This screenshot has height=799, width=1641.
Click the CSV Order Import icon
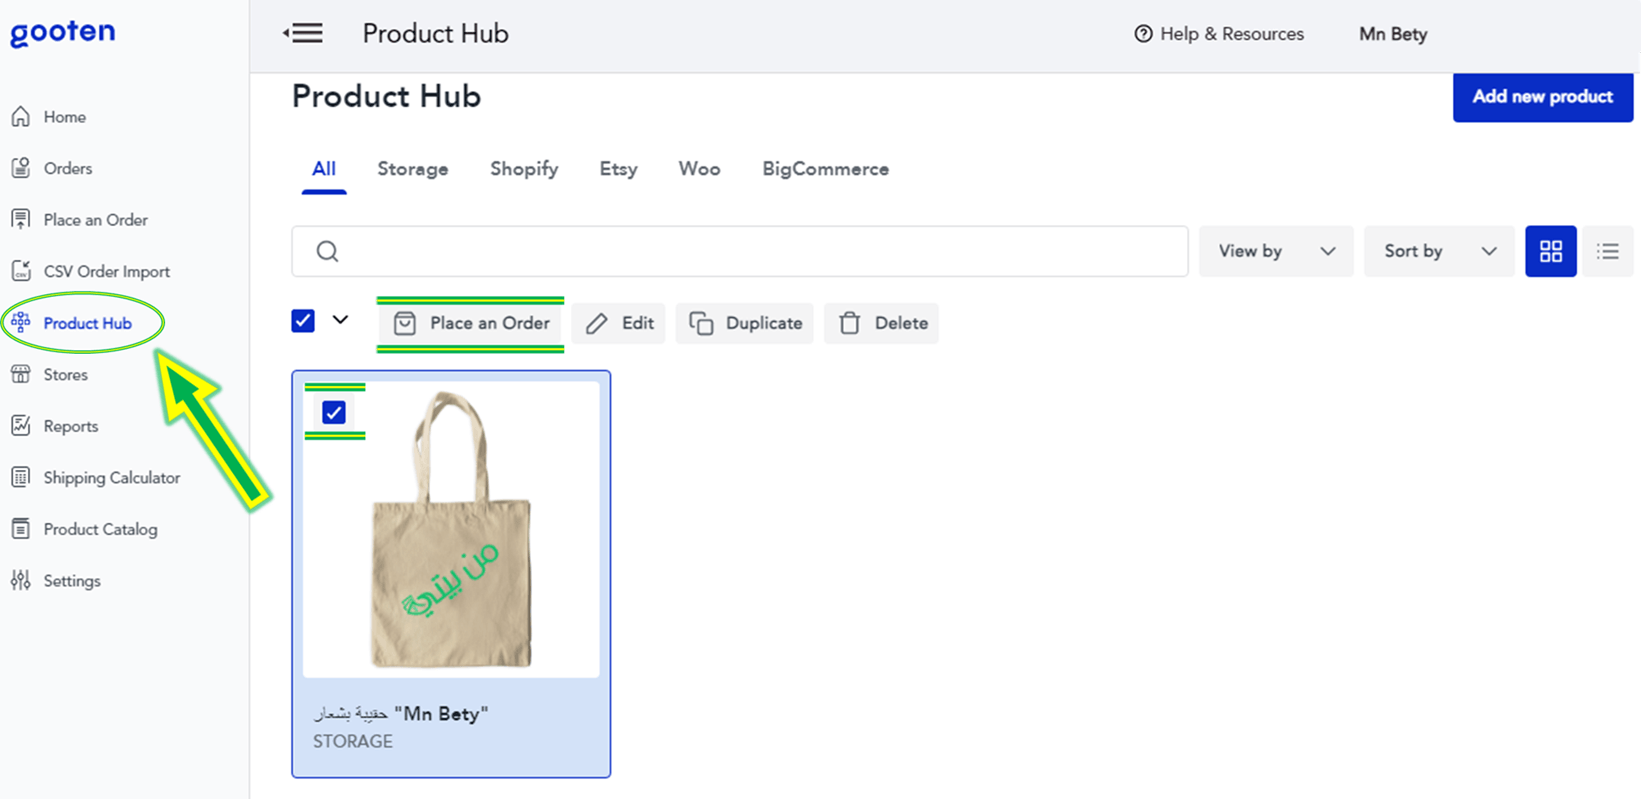tap(21, 271)
